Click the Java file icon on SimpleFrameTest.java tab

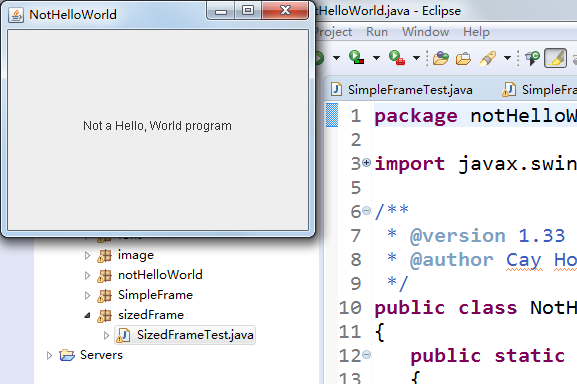(x=336, y=89)
